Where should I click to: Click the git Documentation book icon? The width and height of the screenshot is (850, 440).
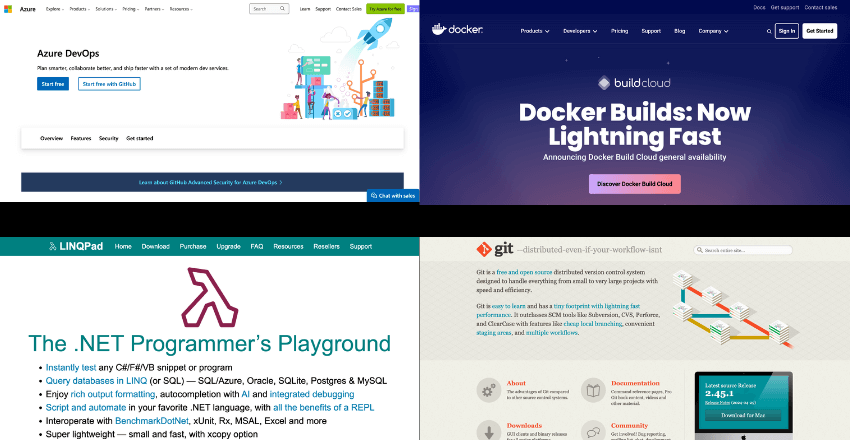(x=593, y=390)
